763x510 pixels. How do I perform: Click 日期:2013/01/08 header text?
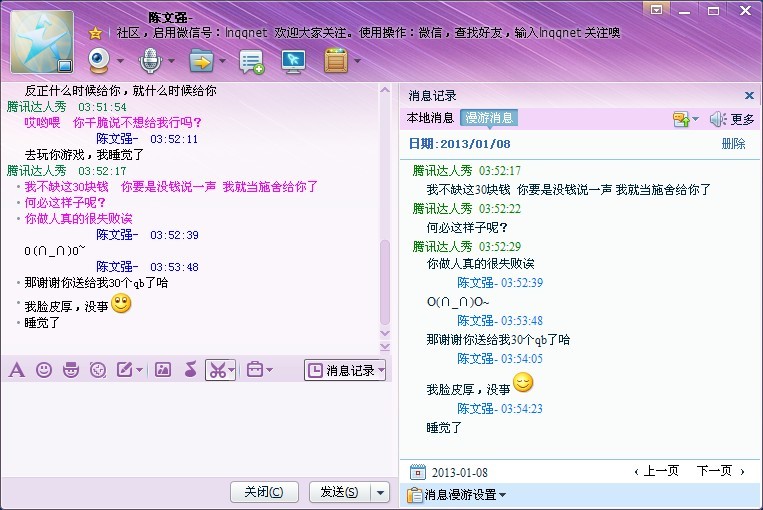(x=459, y=144)
